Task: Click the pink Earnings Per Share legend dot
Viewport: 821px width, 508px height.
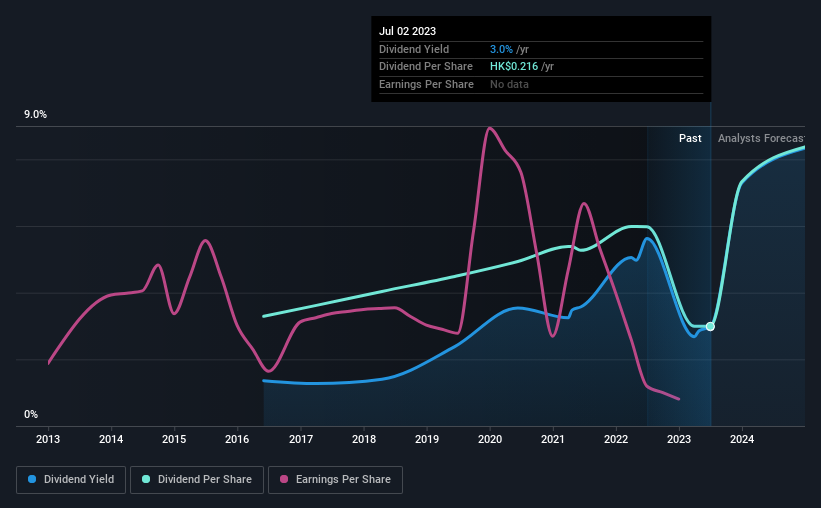Action: (x=284, y=479)
